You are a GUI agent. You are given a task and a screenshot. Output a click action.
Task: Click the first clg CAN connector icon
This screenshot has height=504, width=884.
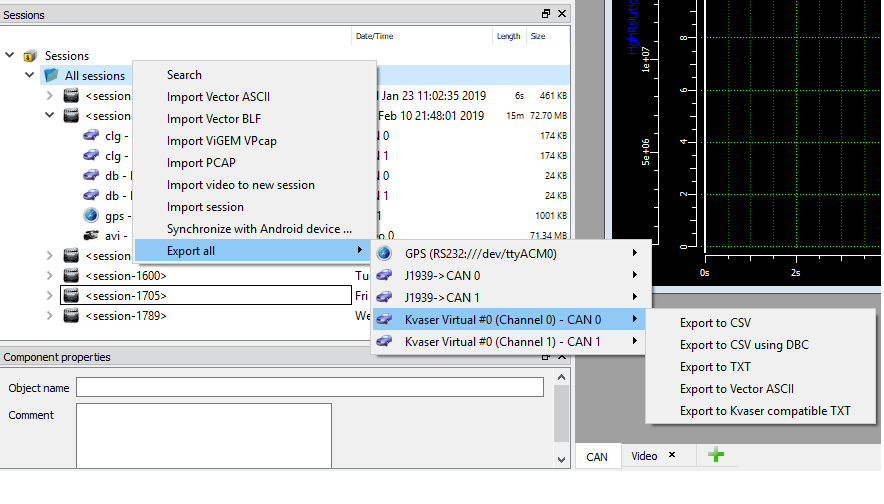pos(91,135)
